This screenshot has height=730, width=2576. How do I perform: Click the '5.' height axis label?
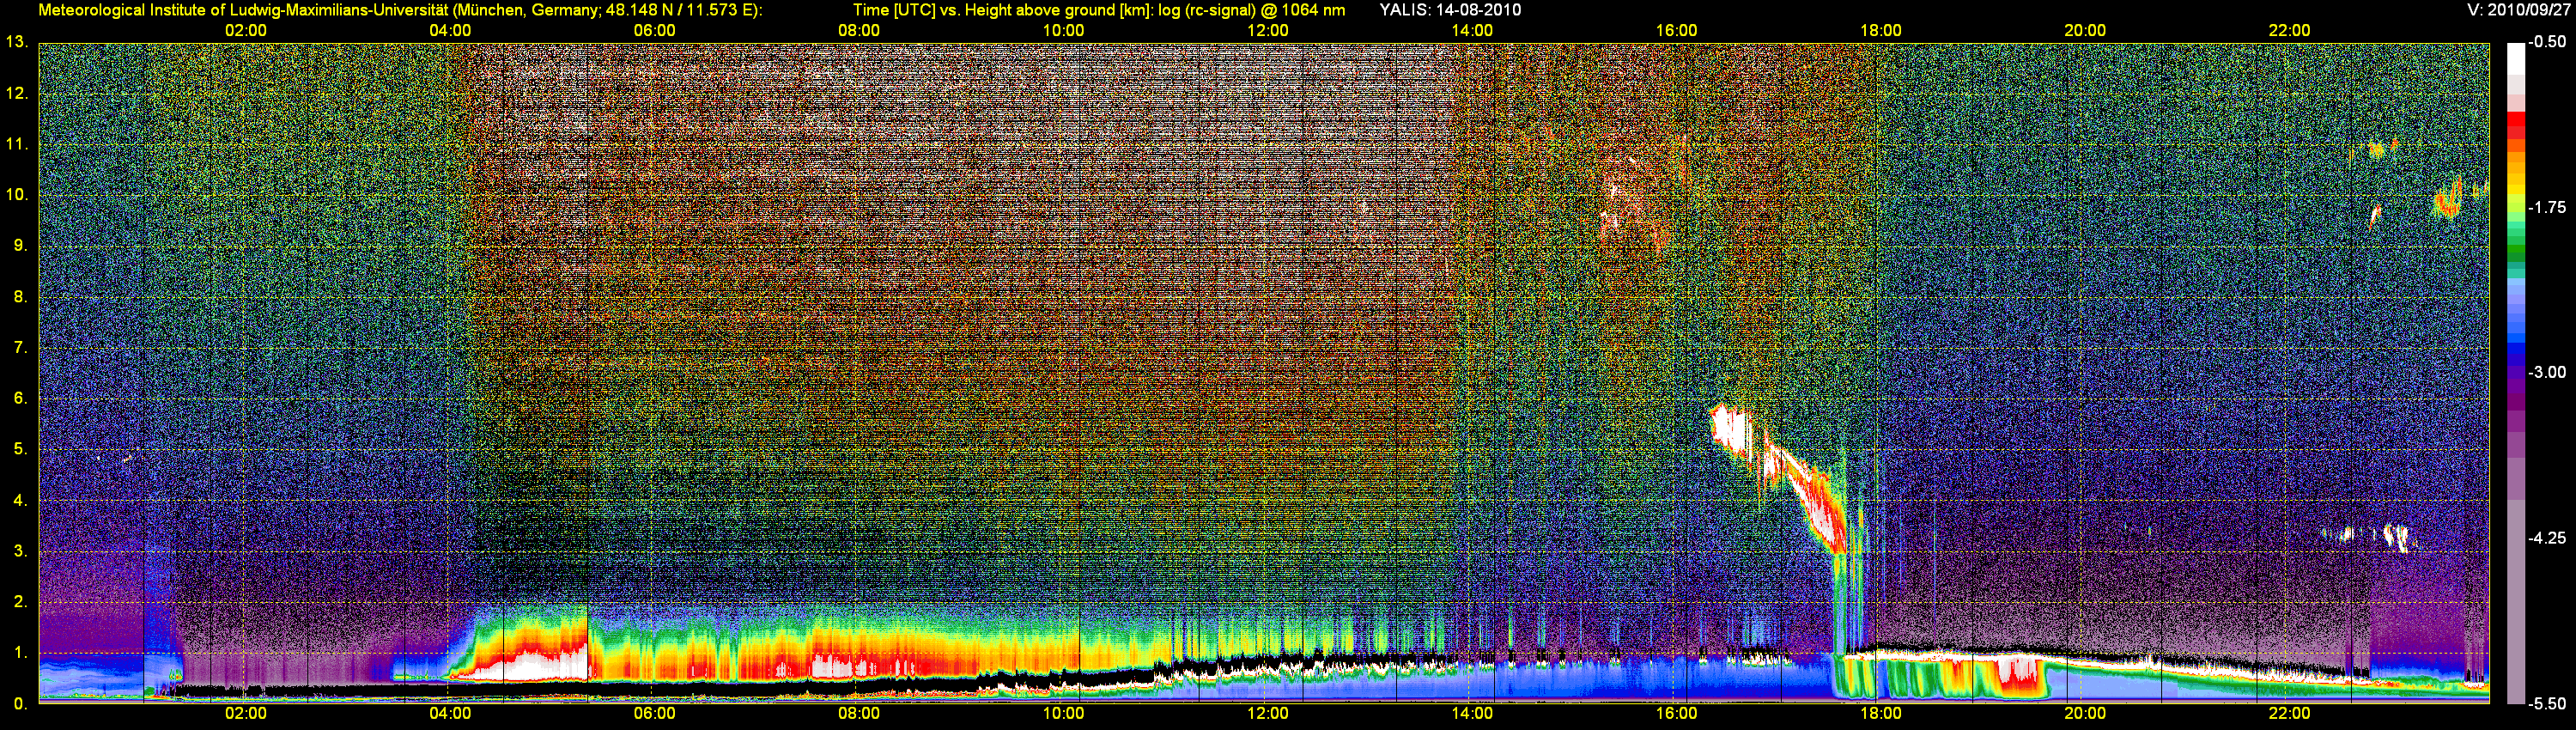(x=20, y=449)
